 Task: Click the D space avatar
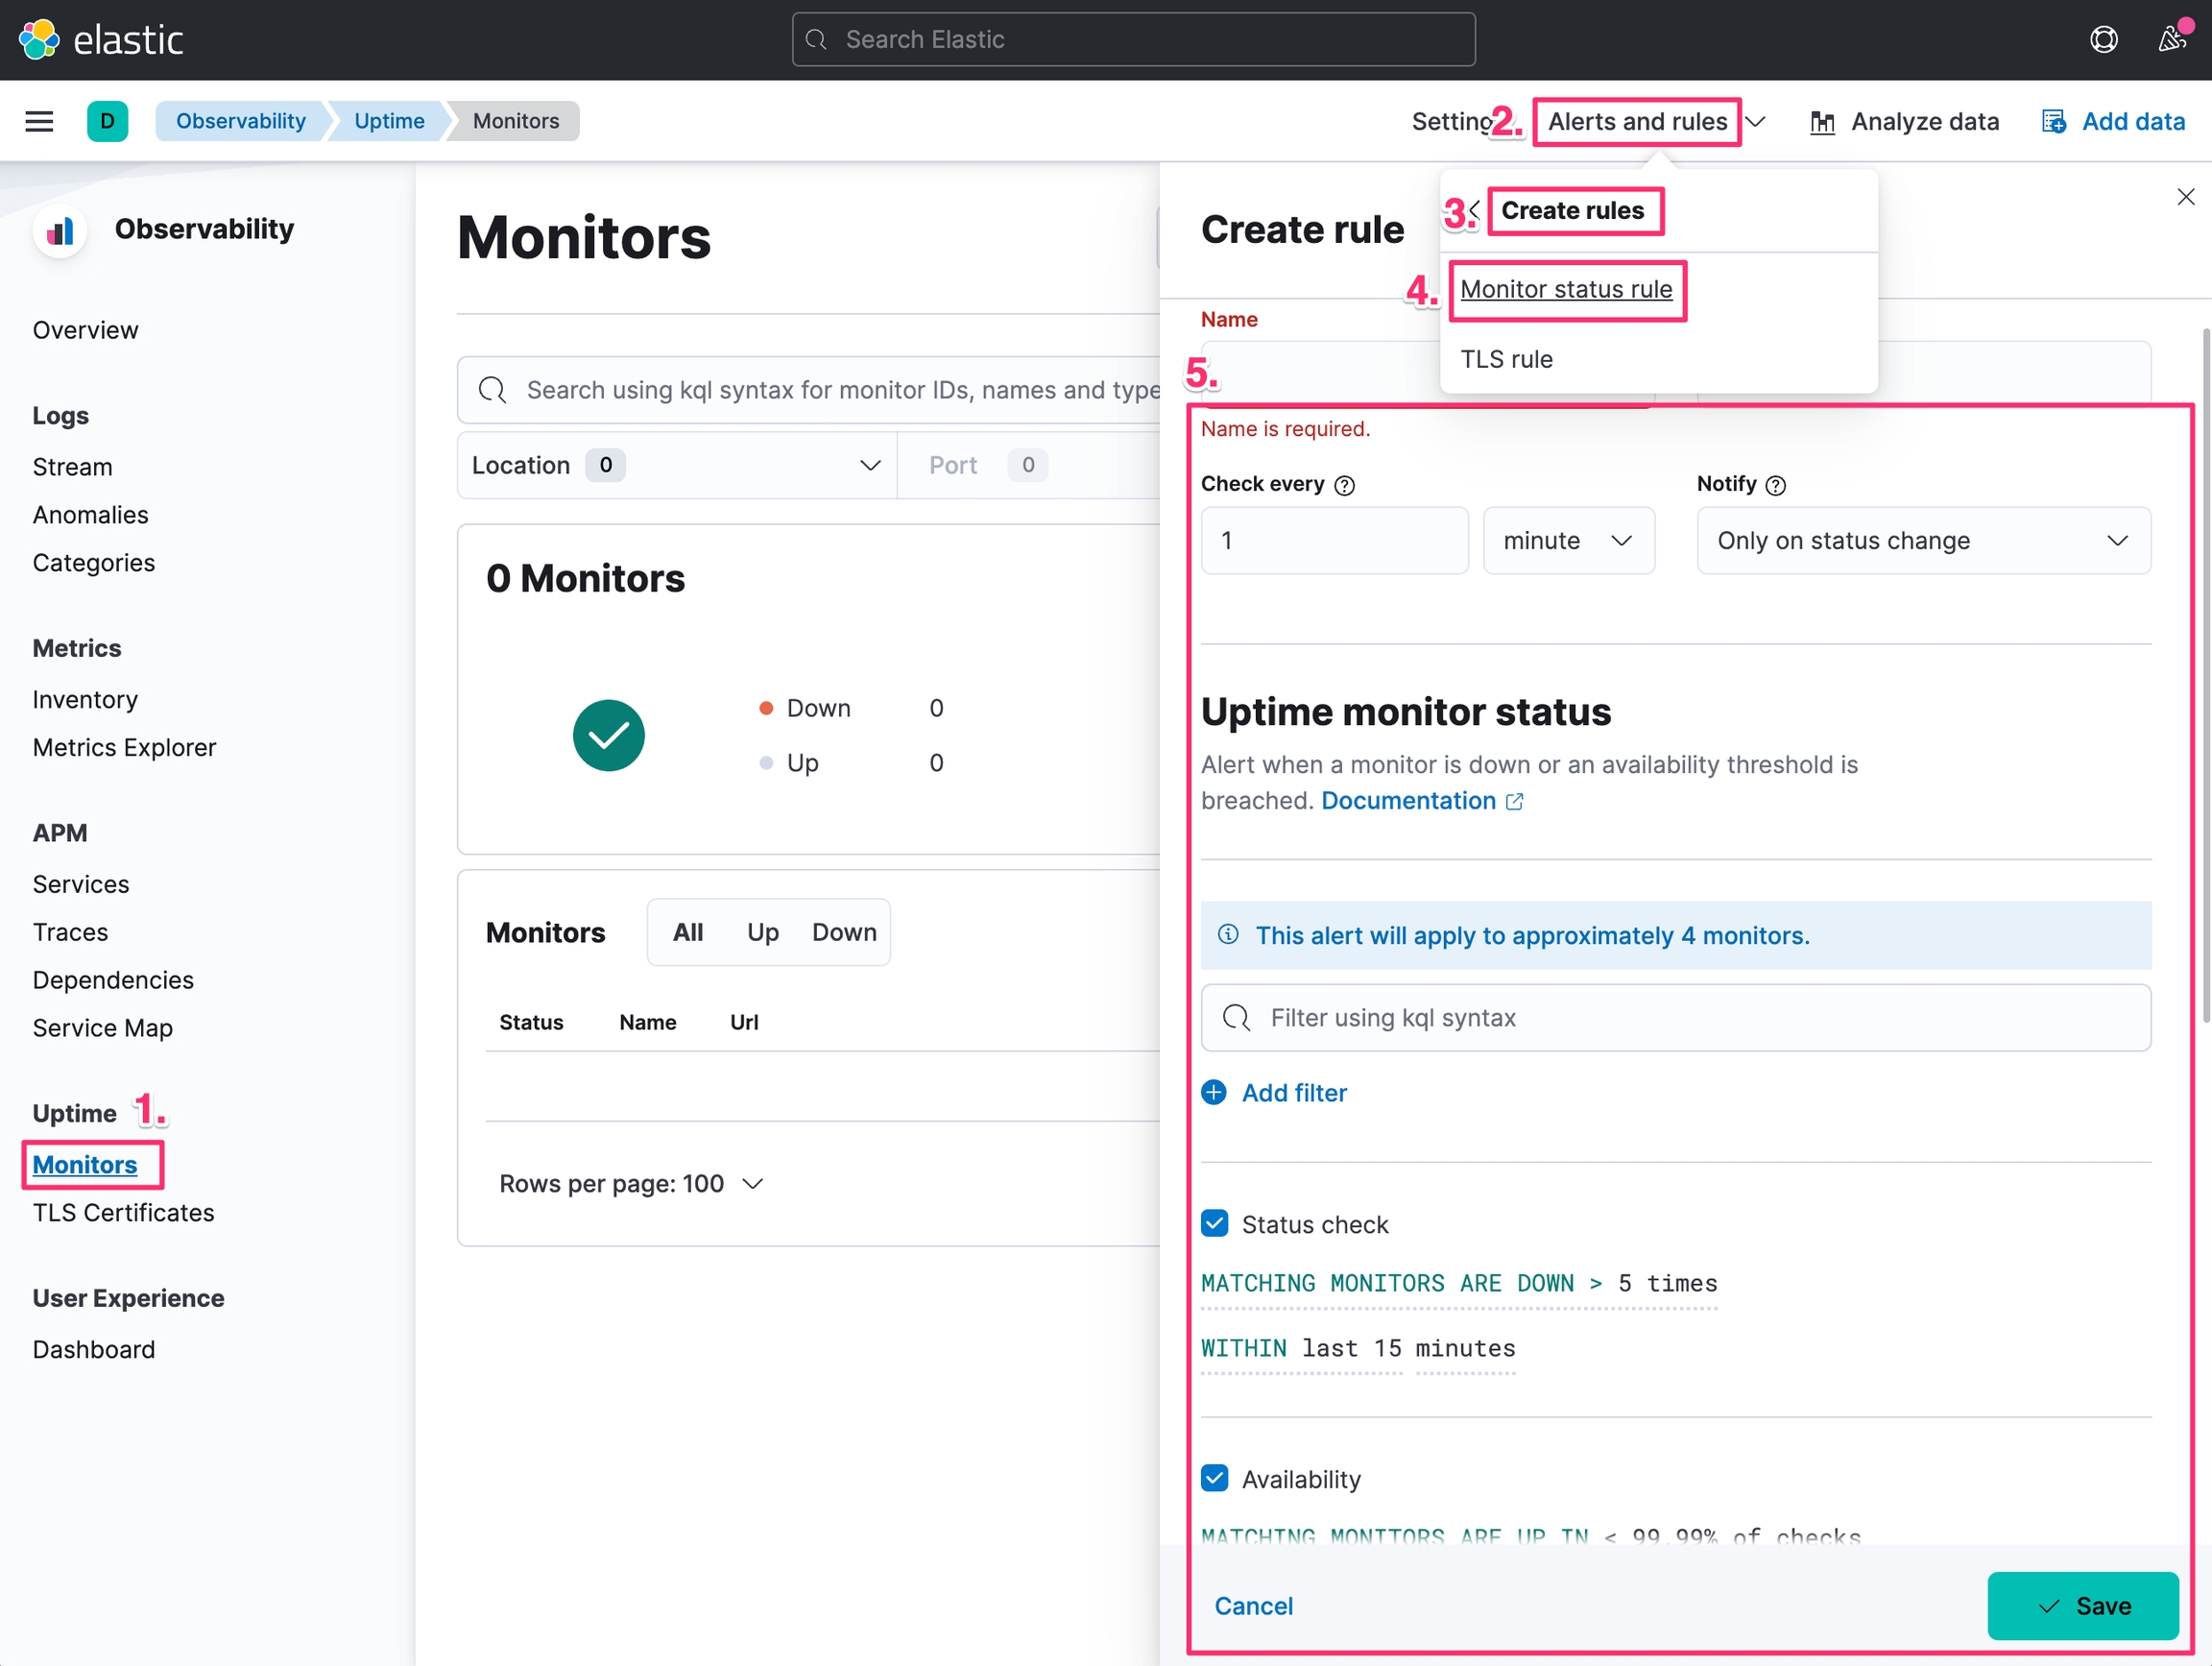[107, 121]
